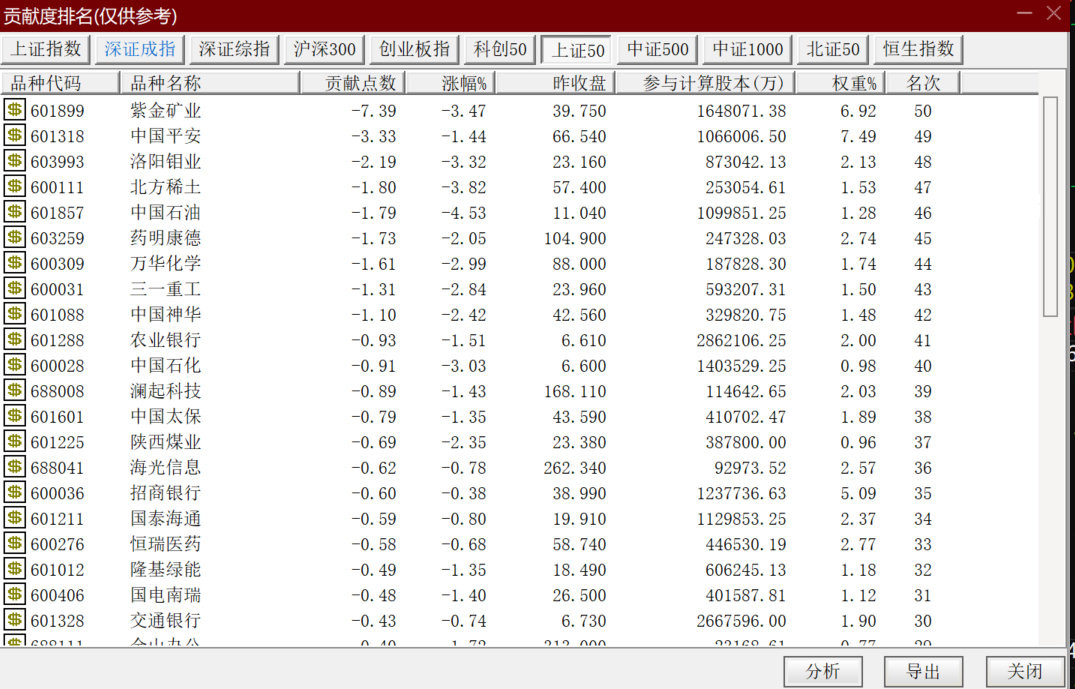This screenshot has height=689, width=1075.
Task: Click the change value -4.53
Action: click(463, 213)
